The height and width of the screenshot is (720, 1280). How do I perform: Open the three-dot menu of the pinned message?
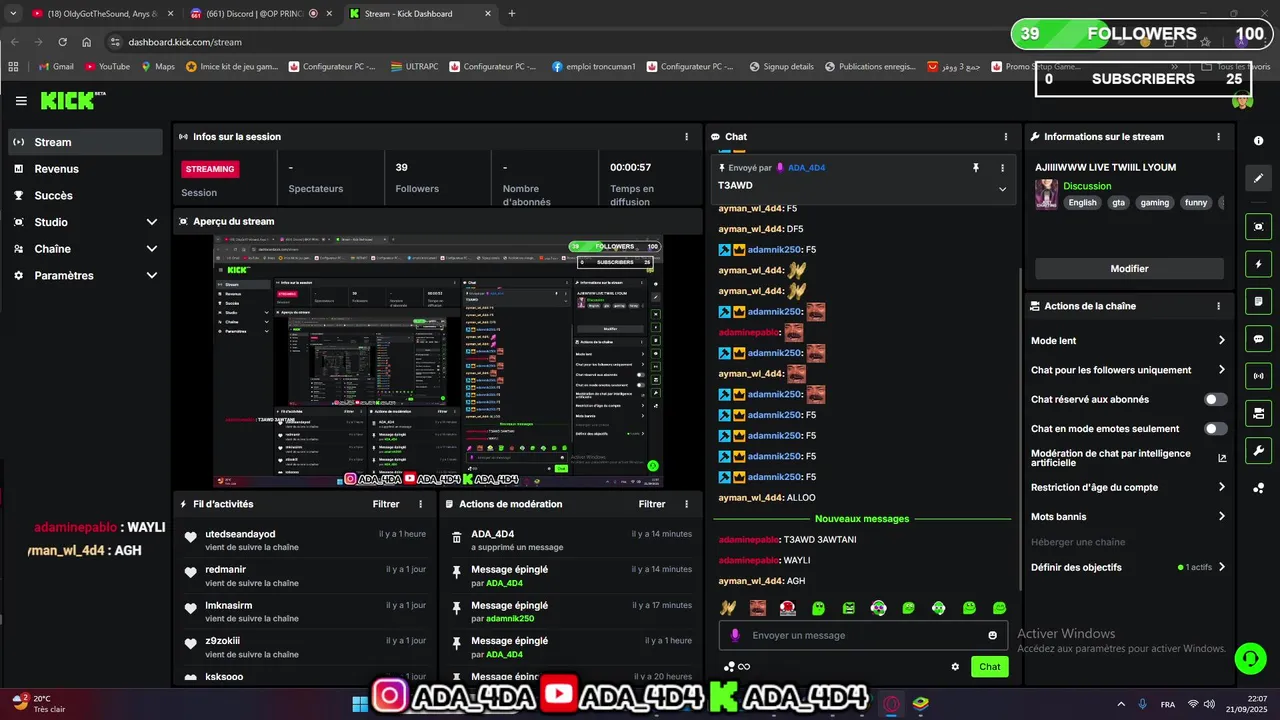1003,168
